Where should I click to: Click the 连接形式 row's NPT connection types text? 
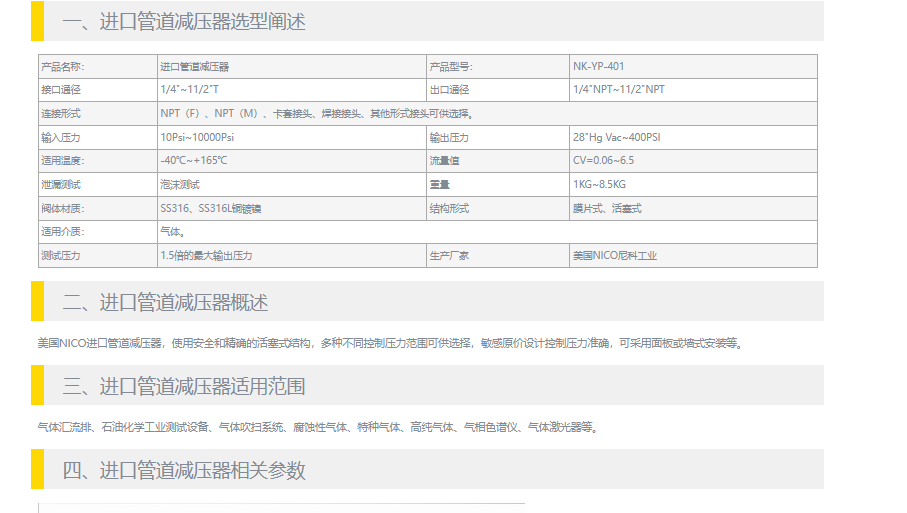point(316,114)
